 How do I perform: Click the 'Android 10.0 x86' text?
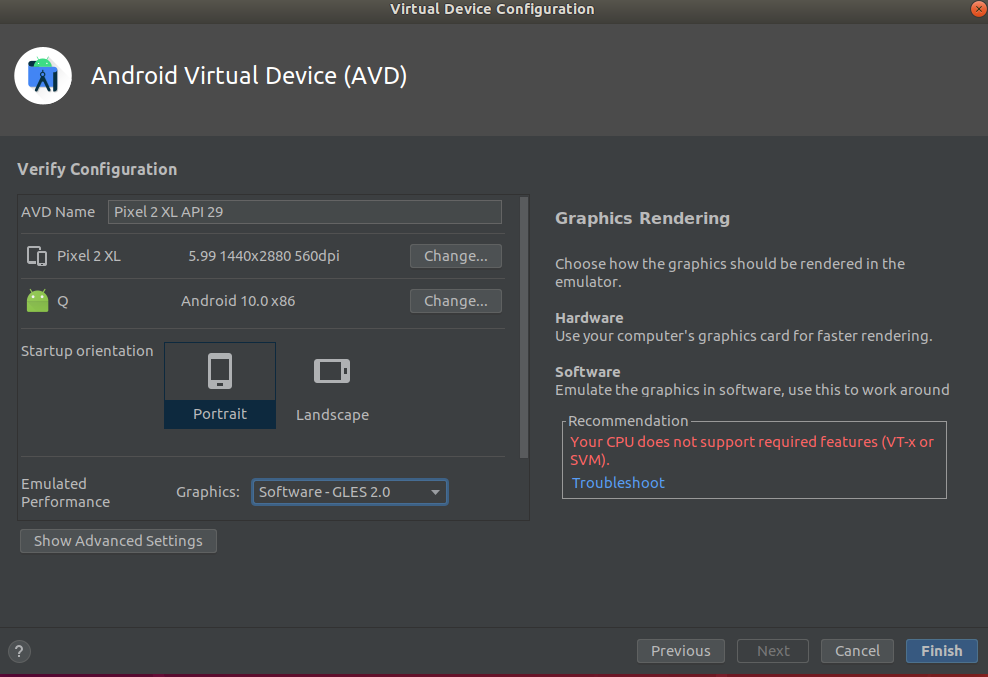coord(238,301)
